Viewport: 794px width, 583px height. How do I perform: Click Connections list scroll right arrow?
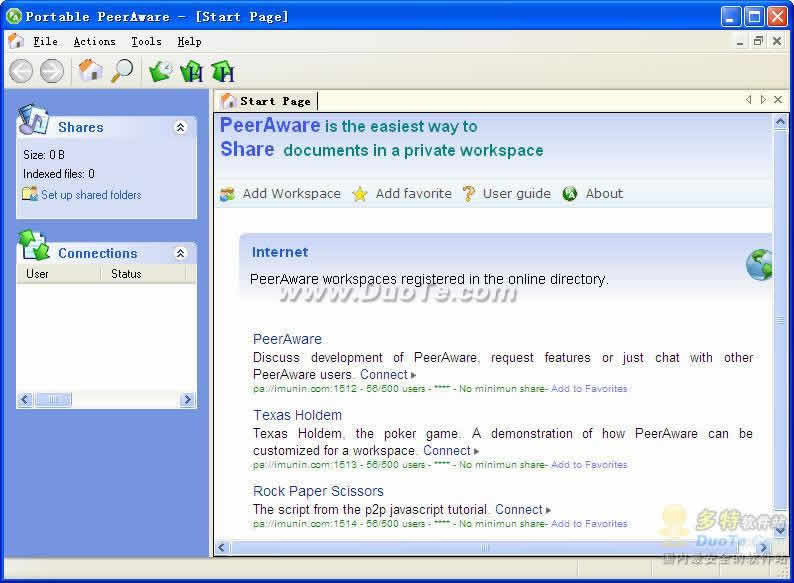pyautogui.click(x=188, y=400)
